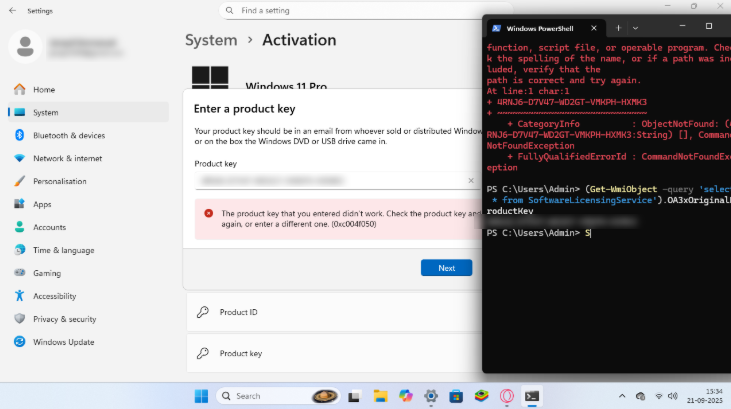
Task: Open clock and date in taskbar
Action: [x=704, y=396]
